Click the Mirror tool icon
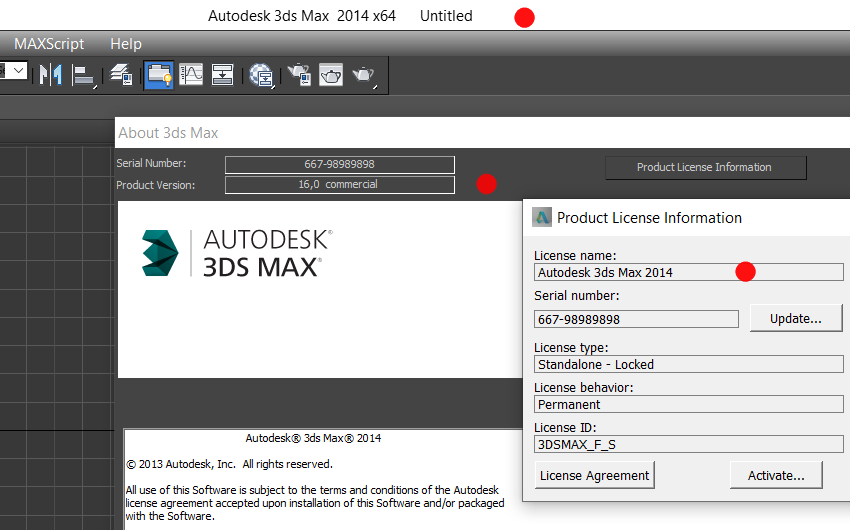 coord(51,75)
